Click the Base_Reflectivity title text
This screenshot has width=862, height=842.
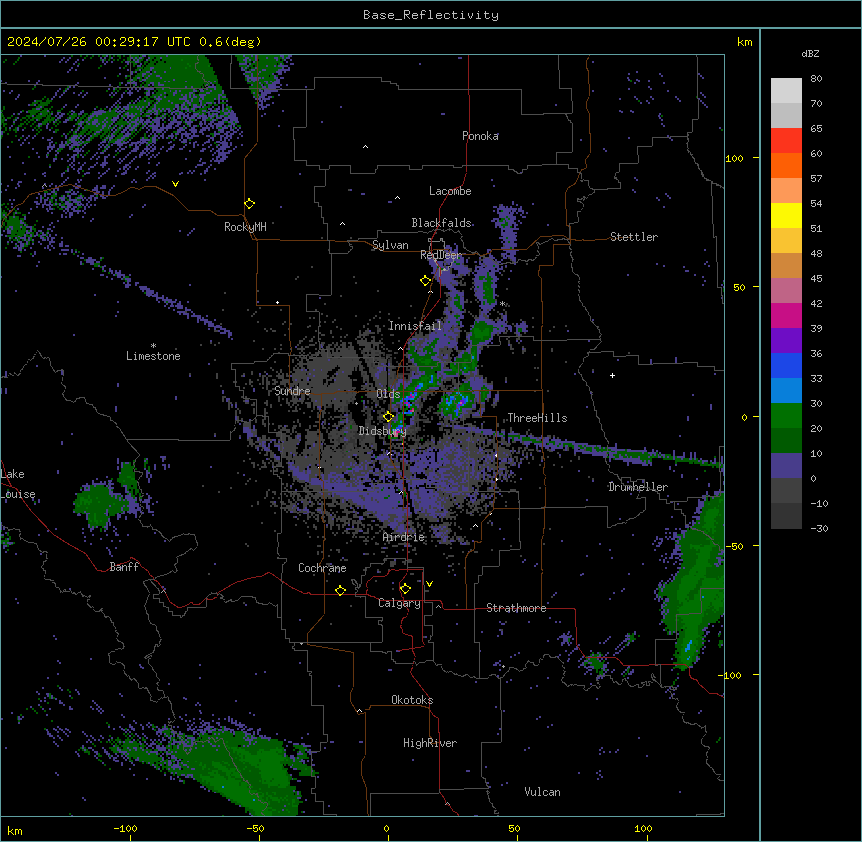[x=431, y=15]
